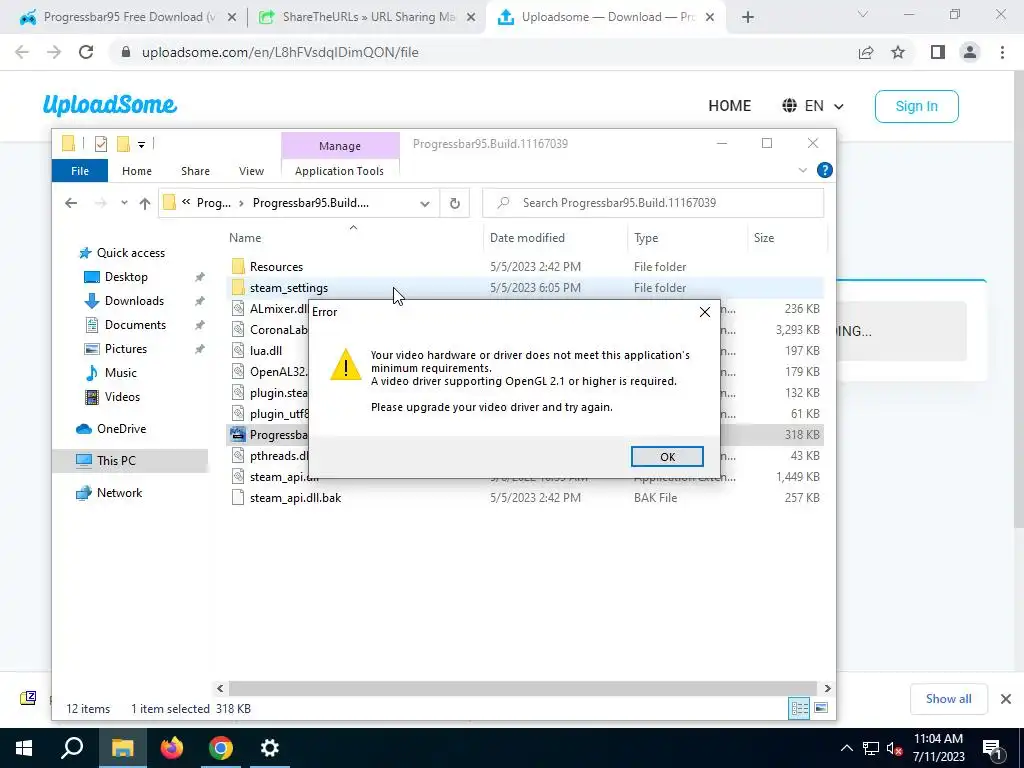
Task: Click the Explorer Back arrow
Action: pos(71,203)
